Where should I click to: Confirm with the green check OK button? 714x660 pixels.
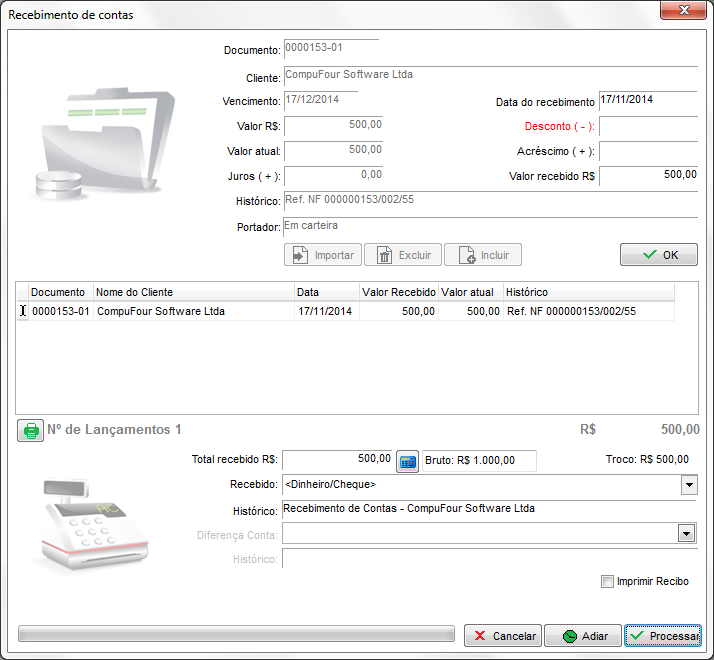coord(658,255)
